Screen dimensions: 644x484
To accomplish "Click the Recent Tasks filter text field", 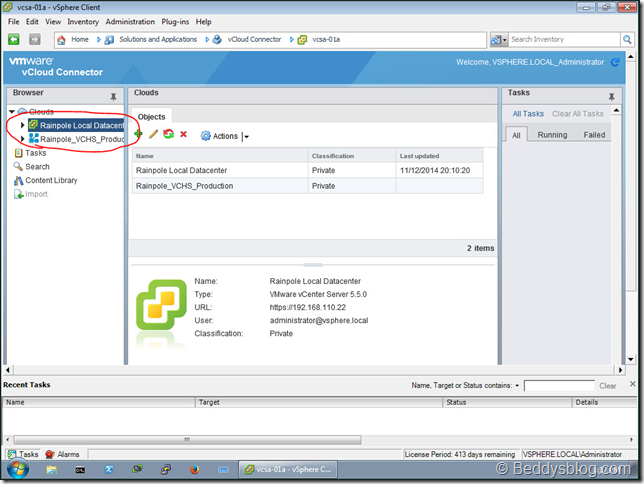I will click(x=559, y=385).
